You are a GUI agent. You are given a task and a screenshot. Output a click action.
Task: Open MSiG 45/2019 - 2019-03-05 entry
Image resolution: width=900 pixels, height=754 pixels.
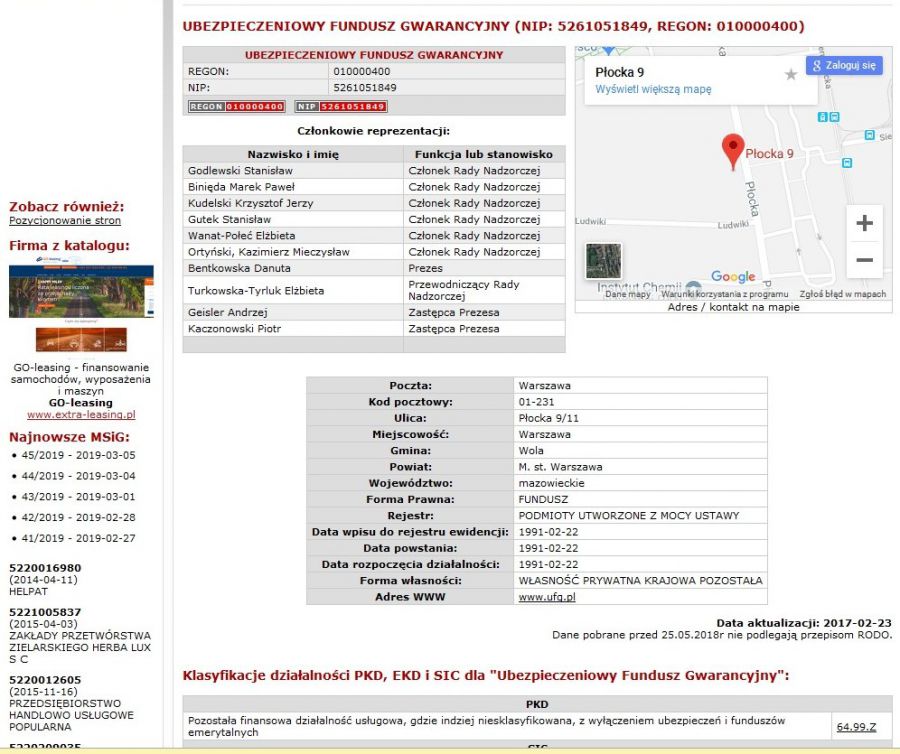pyautogui.click(x=79, y=455)
